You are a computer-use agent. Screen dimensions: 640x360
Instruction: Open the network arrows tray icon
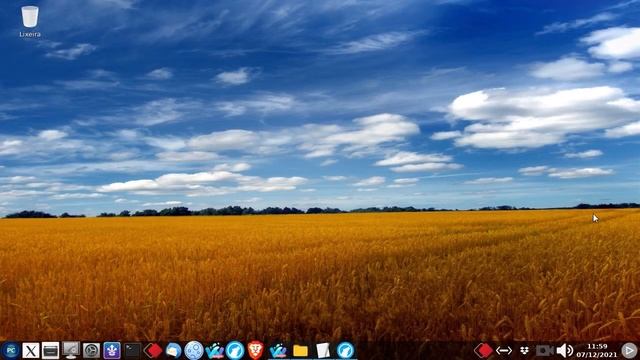coord(504,350)
